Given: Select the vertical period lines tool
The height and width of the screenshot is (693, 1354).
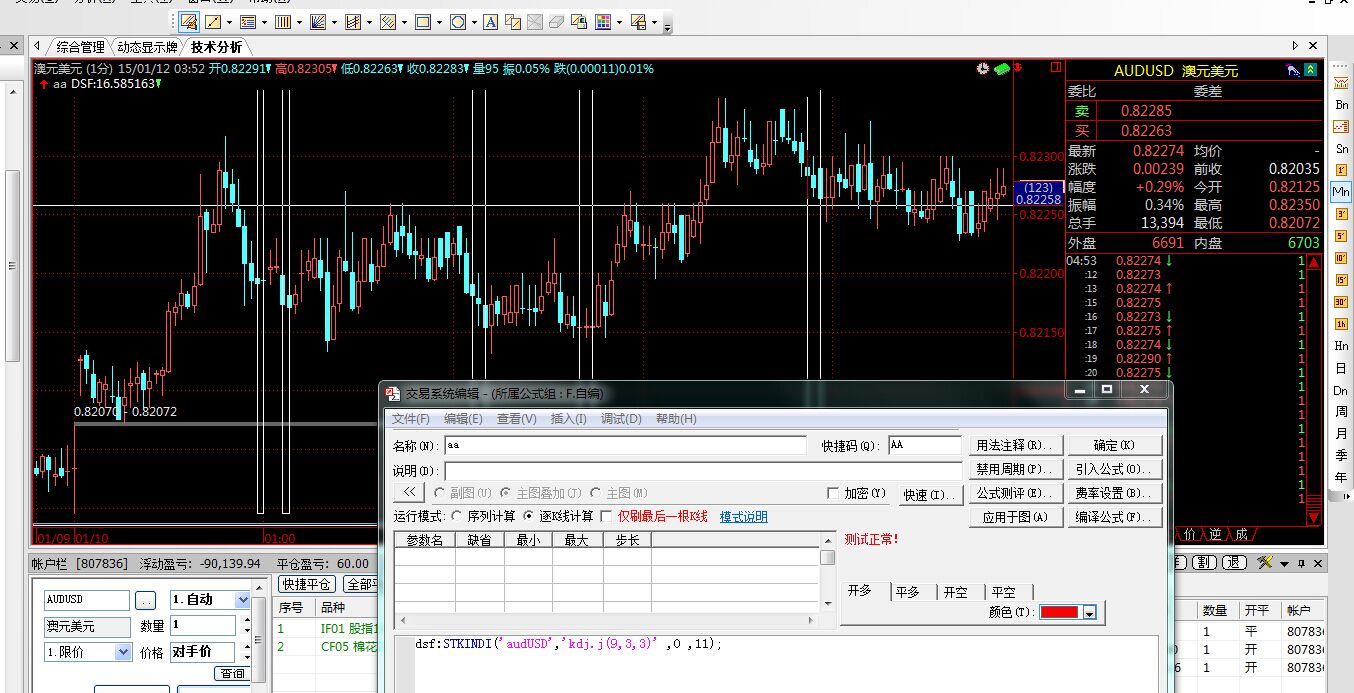Looking at the screenshot, I should (282, 22).
